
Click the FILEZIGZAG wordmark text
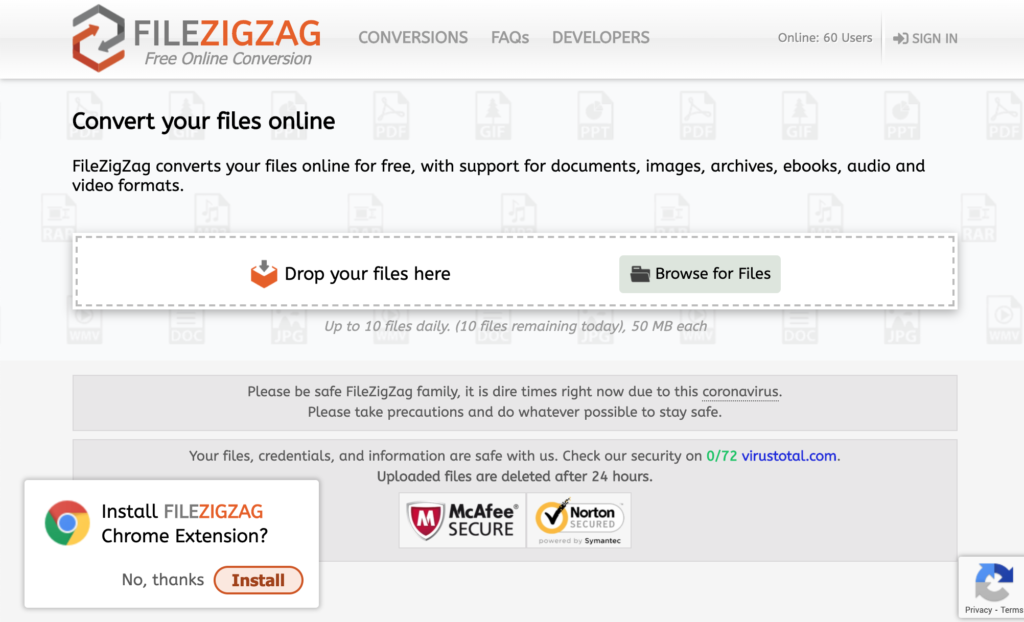pos(227,33)
